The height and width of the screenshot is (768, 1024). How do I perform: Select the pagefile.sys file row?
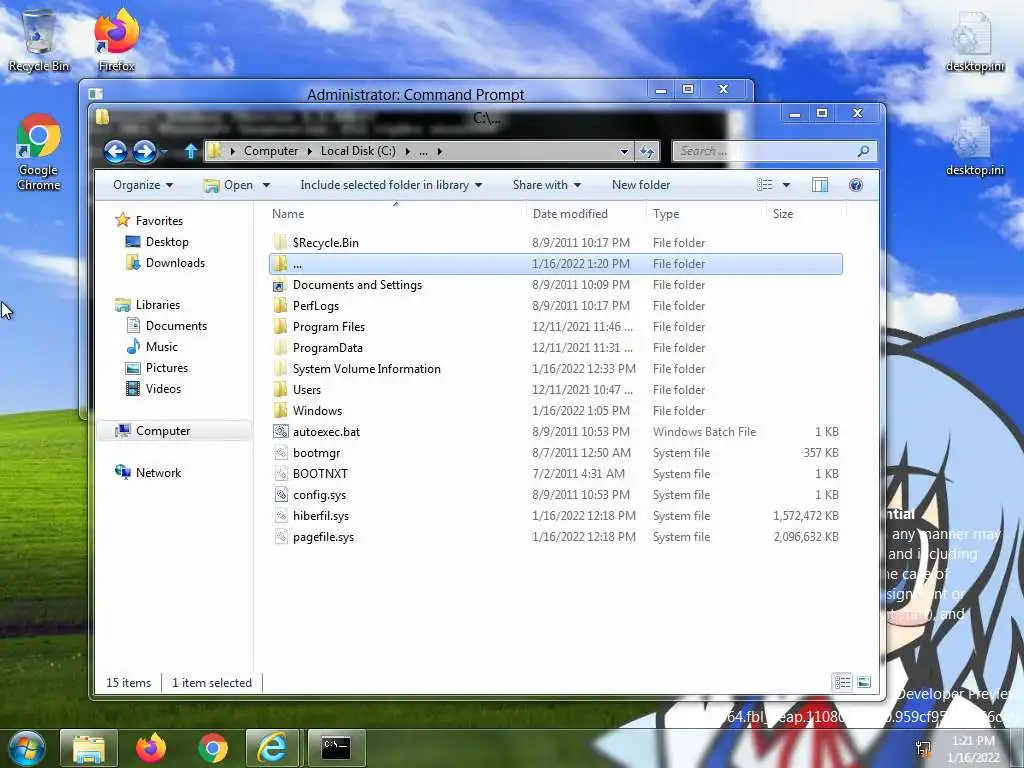click(x=556, y=537)
